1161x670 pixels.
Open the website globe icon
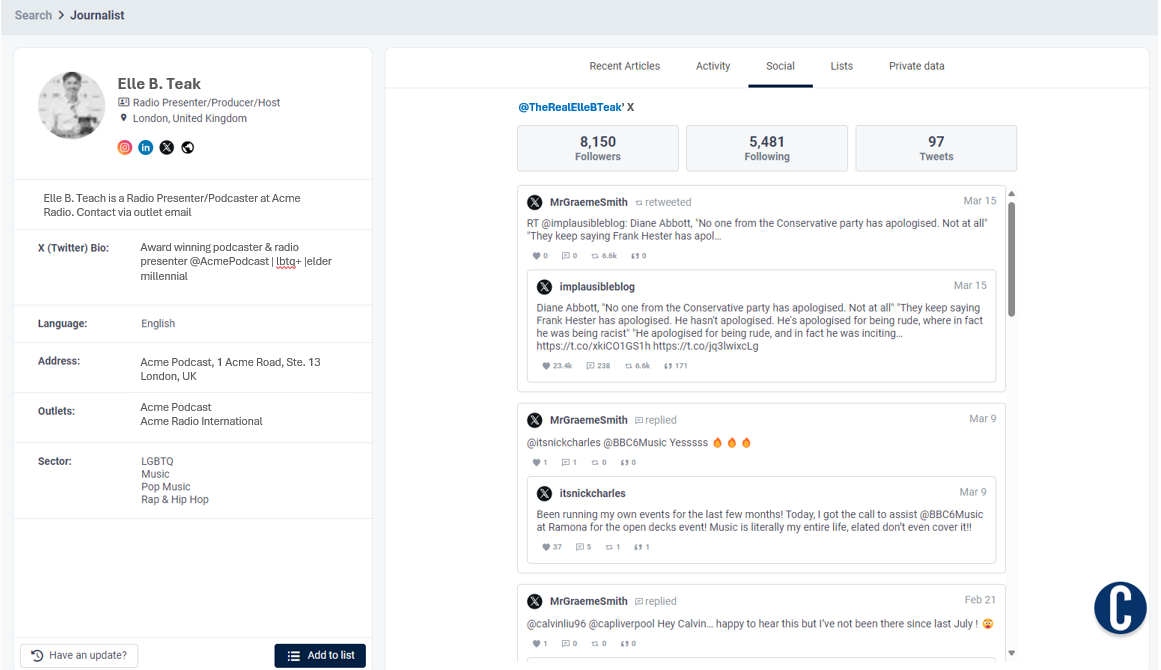(188, 148)
